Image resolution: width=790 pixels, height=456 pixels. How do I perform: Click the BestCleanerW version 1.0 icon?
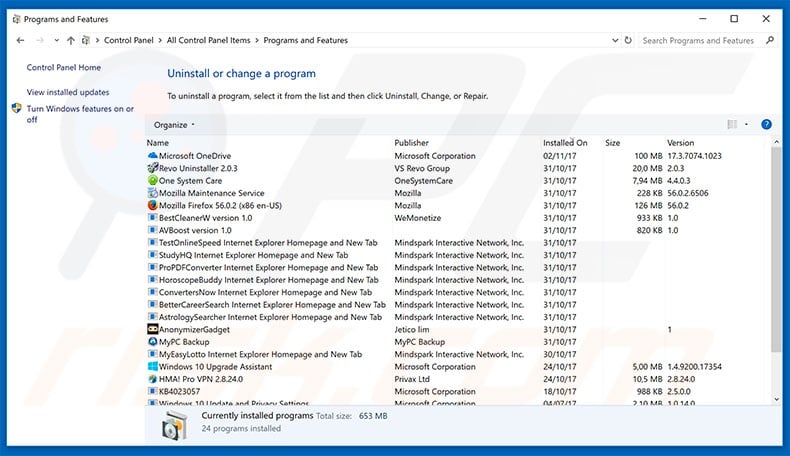click(153, 217)
